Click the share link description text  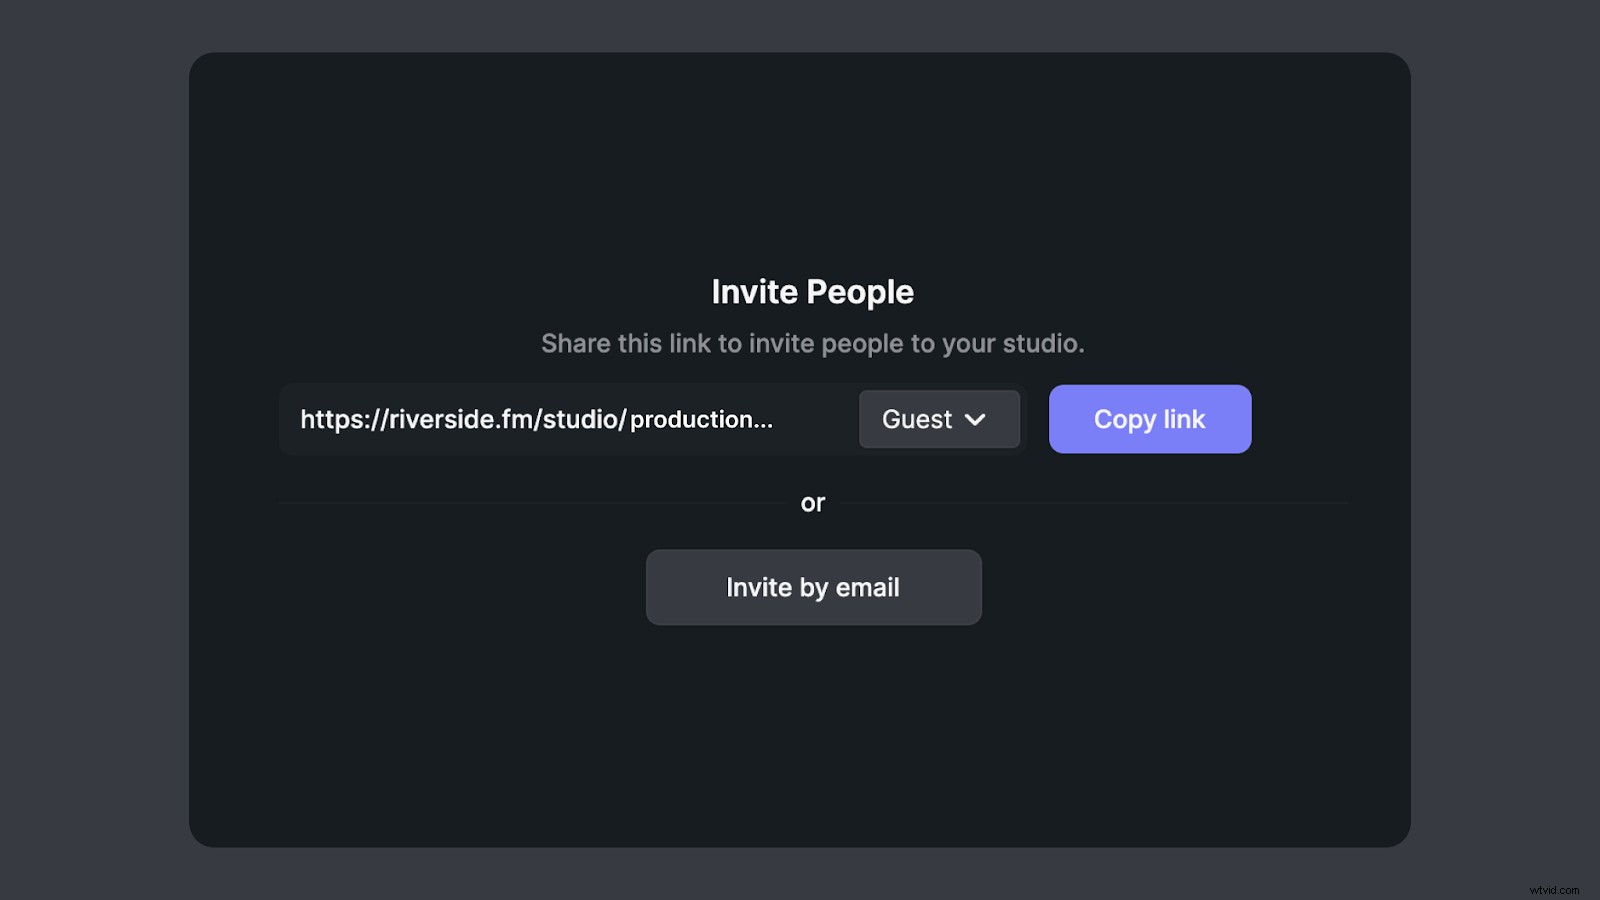[x=813, y=343]
